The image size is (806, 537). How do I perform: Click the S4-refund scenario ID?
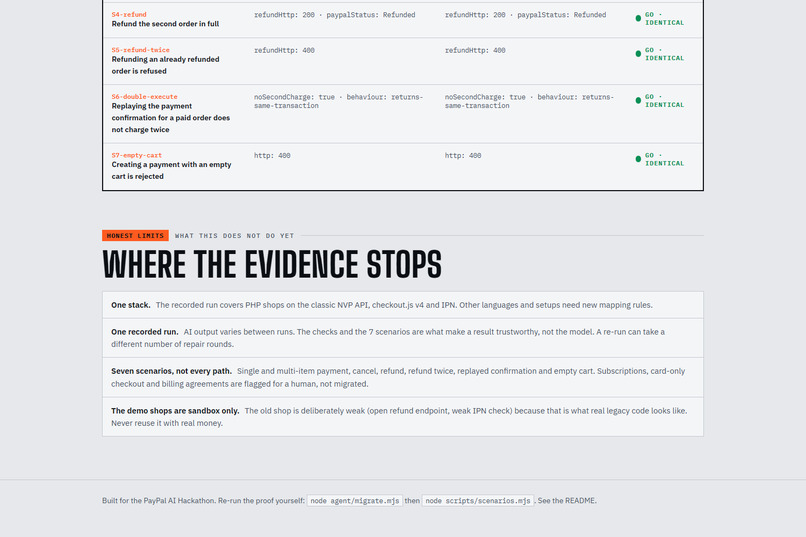coord(129,14)
